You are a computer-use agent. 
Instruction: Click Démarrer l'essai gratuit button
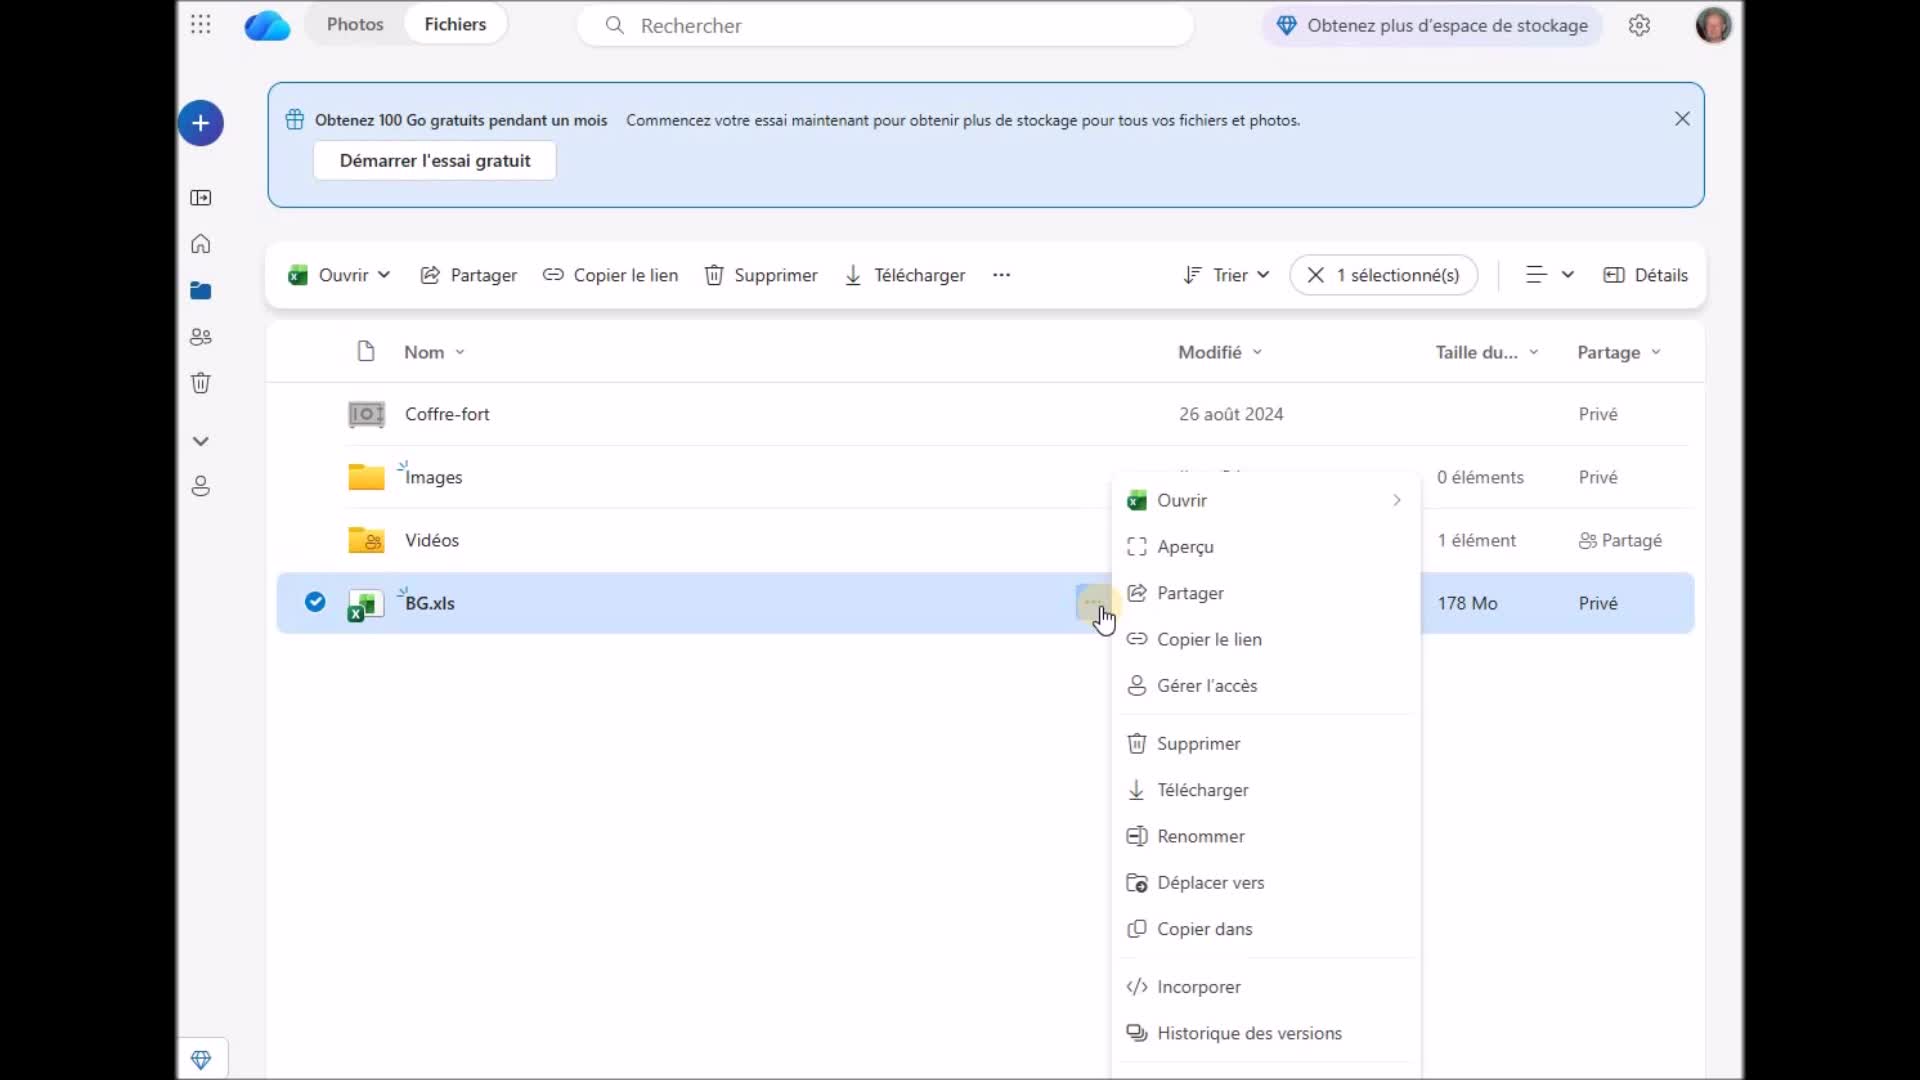[435, 161]
